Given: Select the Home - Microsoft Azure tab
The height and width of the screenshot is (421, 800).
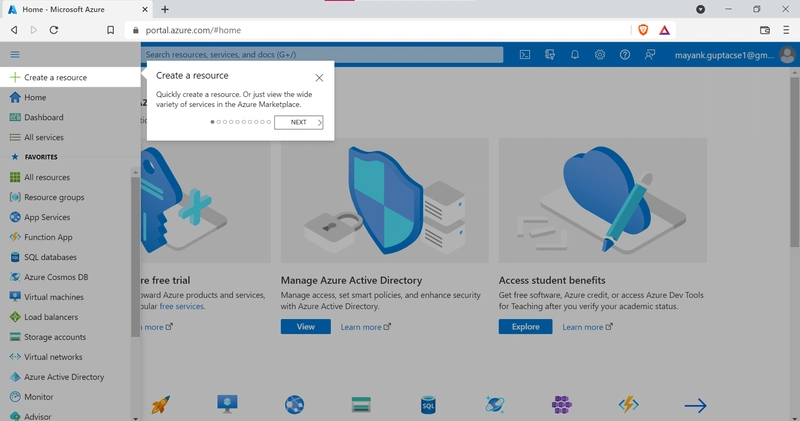Looking at the screenshot, I should (x=77, y=9).
